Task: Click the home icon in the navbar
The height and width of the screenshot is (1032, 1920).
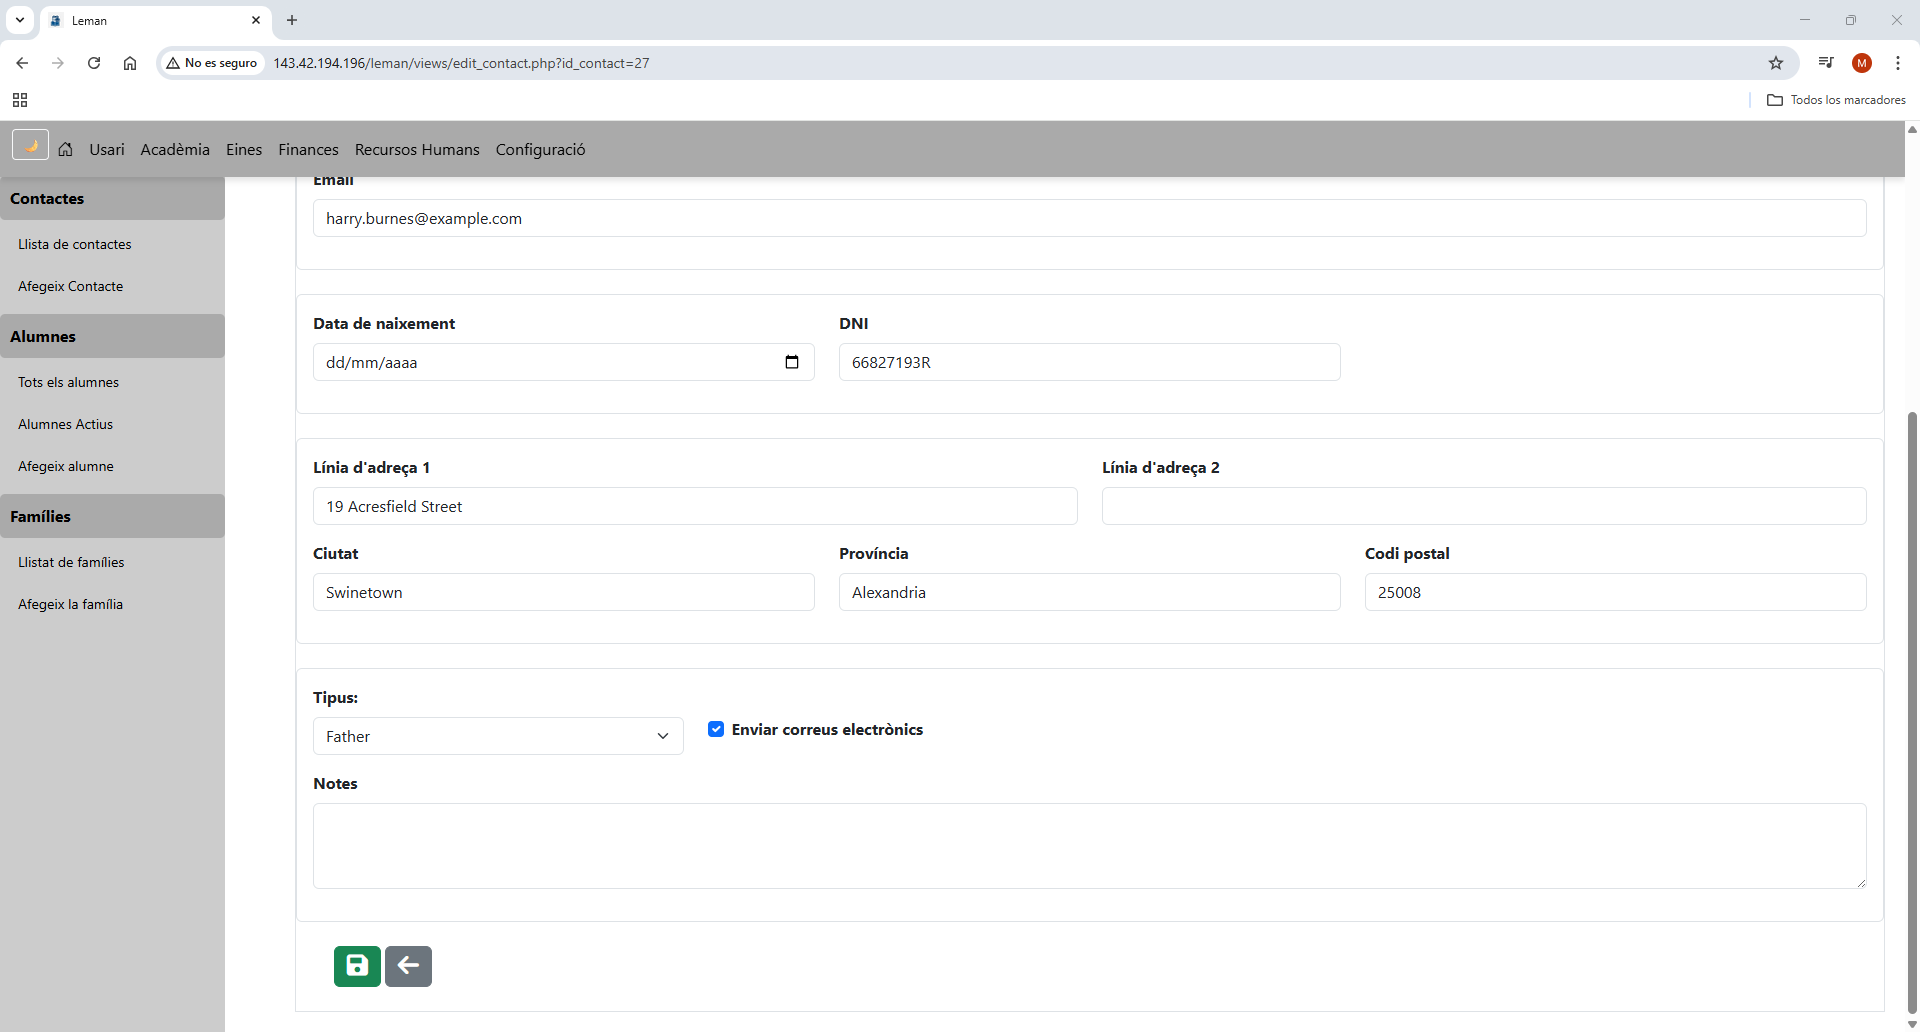Action: pyautogui.click(x=66, y=149)
